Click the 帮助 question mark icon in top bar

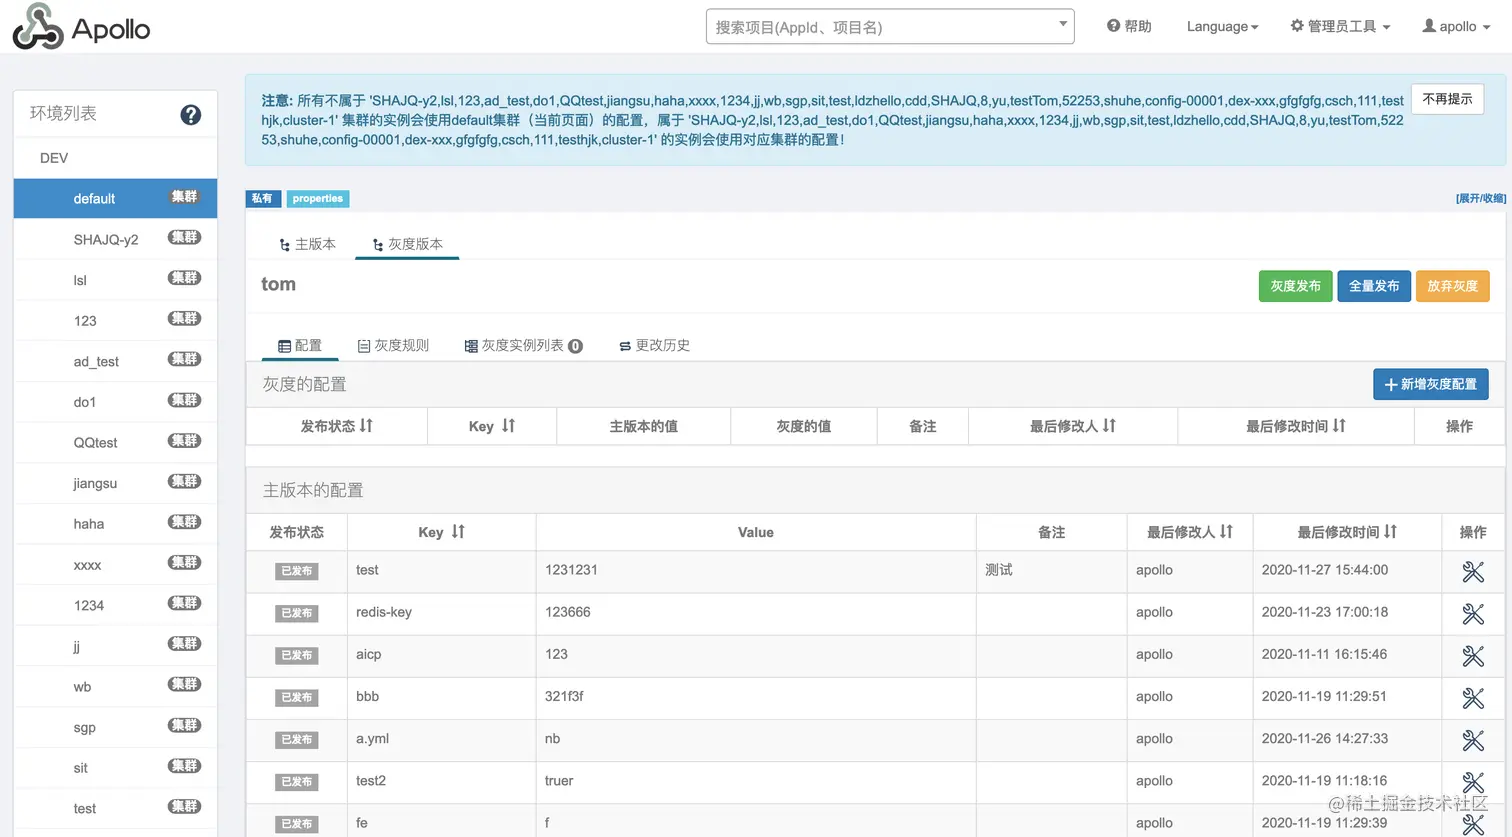click(x=1113, y=26)
